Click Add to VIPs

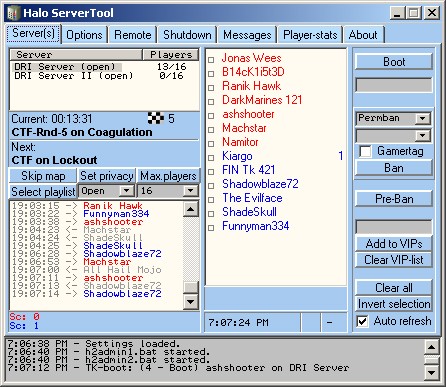[394, 244]
